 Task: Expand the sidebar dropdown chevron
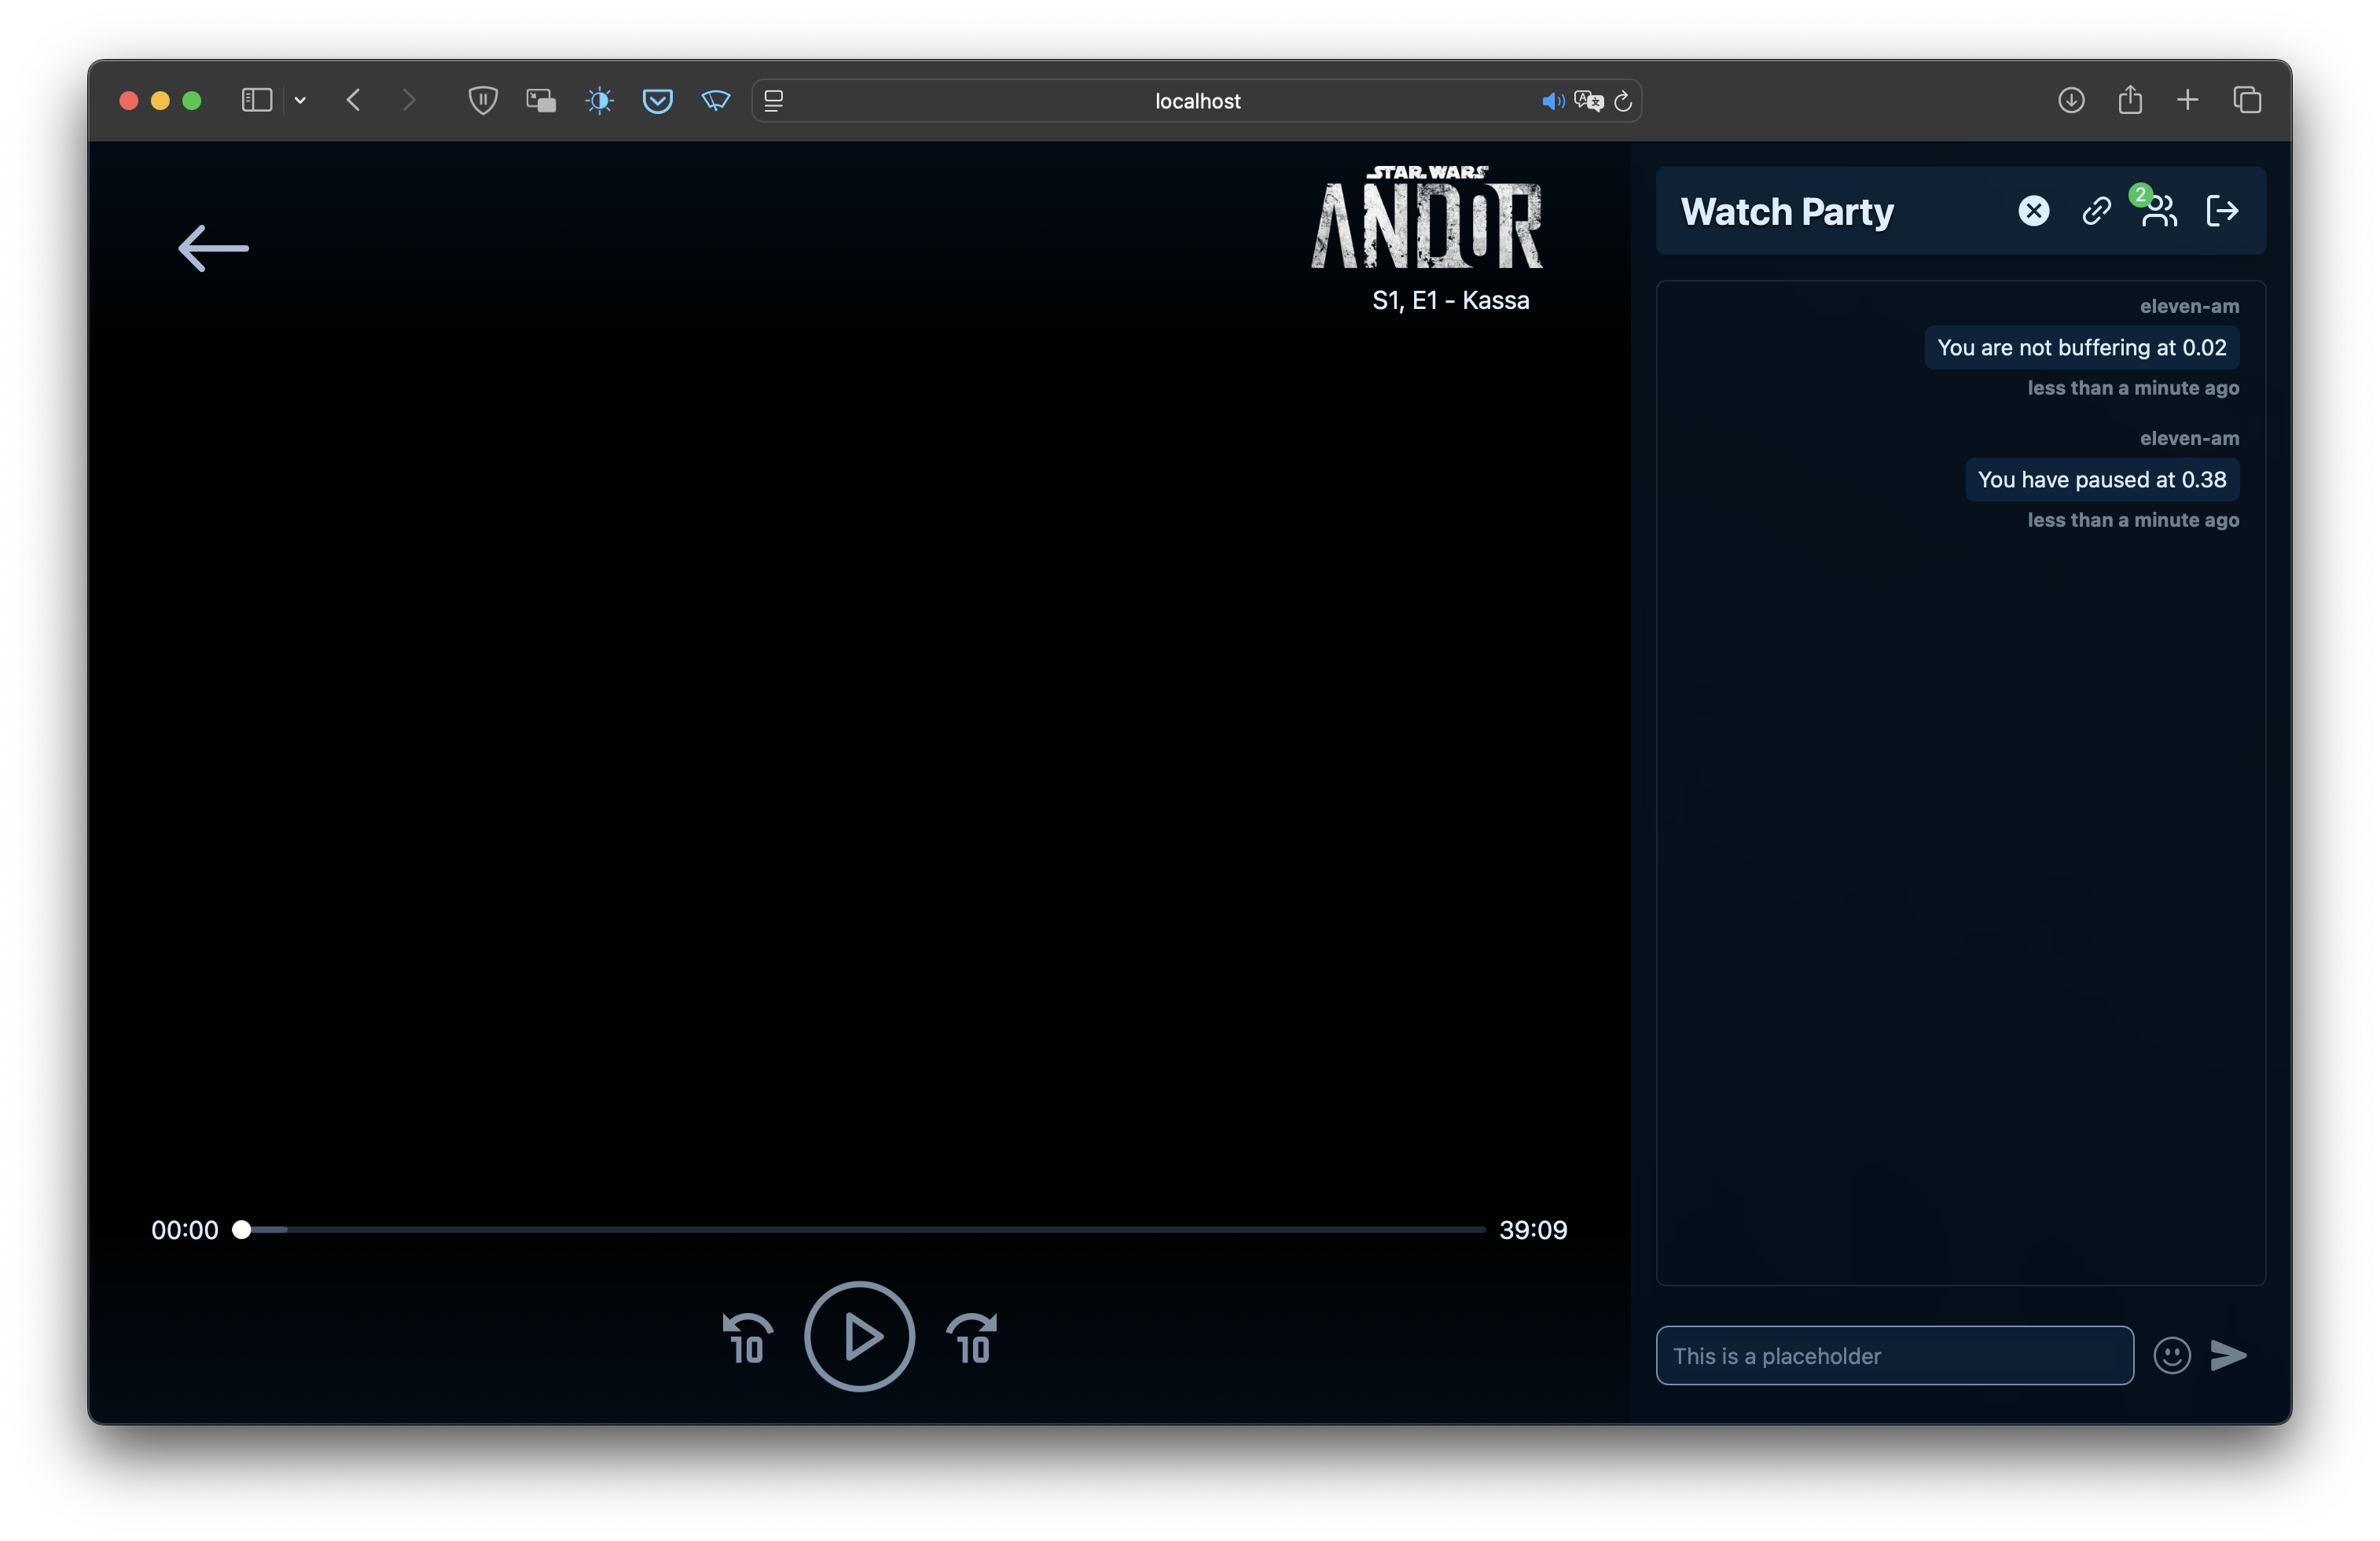pos(300,100)
